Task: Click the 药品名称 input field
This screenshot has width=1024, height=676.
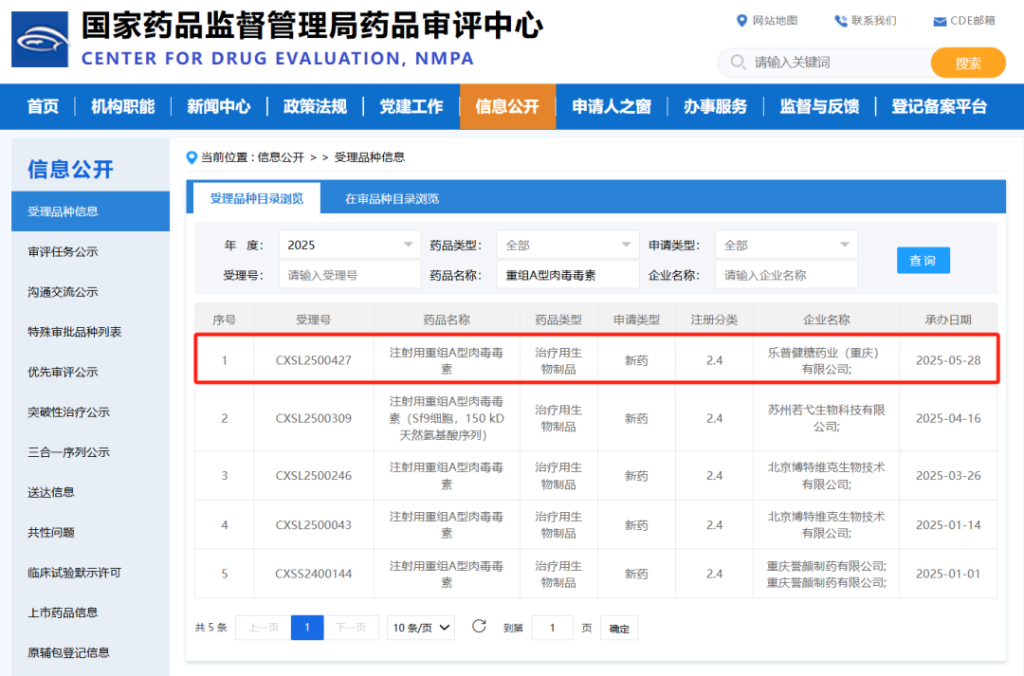Action: (568, 275)
